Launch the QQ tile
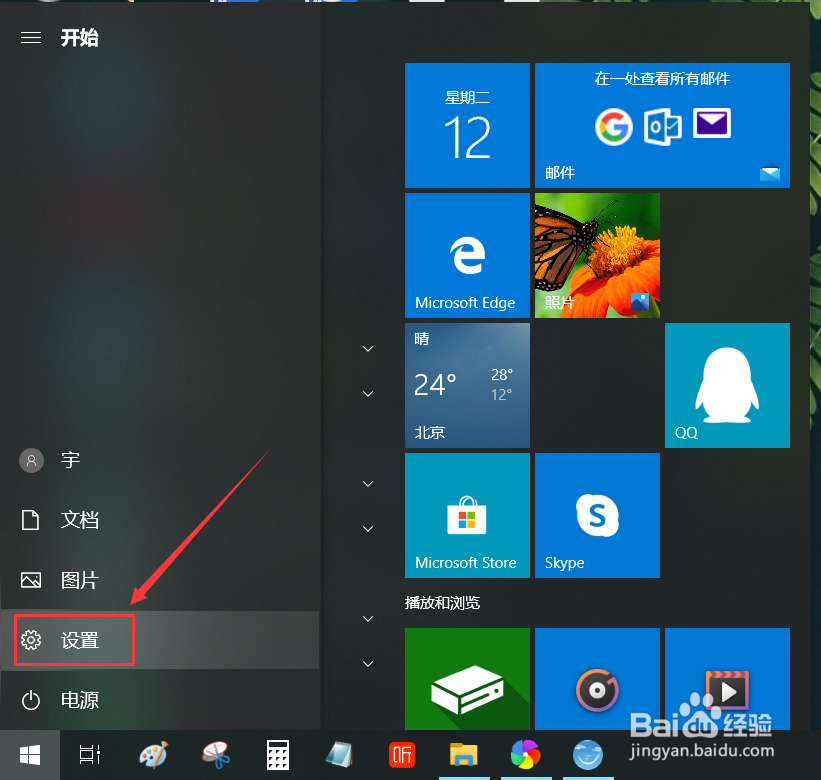Image resolution: width=821 pixels, height=780 pixels. pos(727,385)
